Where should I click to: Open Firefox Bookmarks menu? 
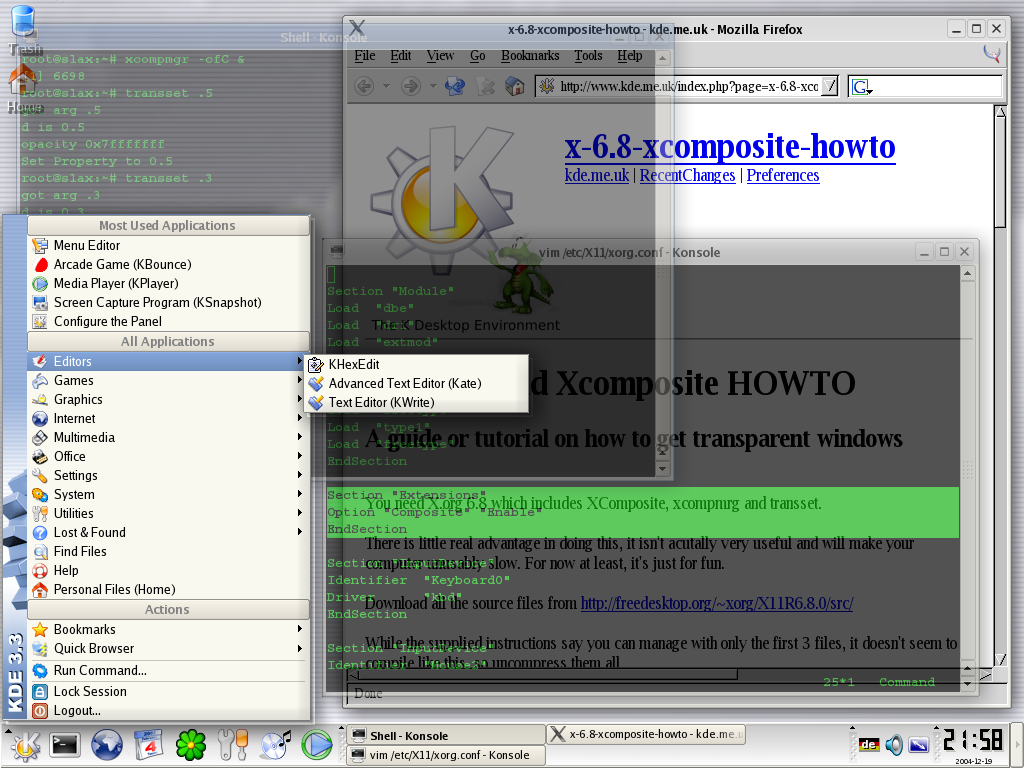(530, 56)
